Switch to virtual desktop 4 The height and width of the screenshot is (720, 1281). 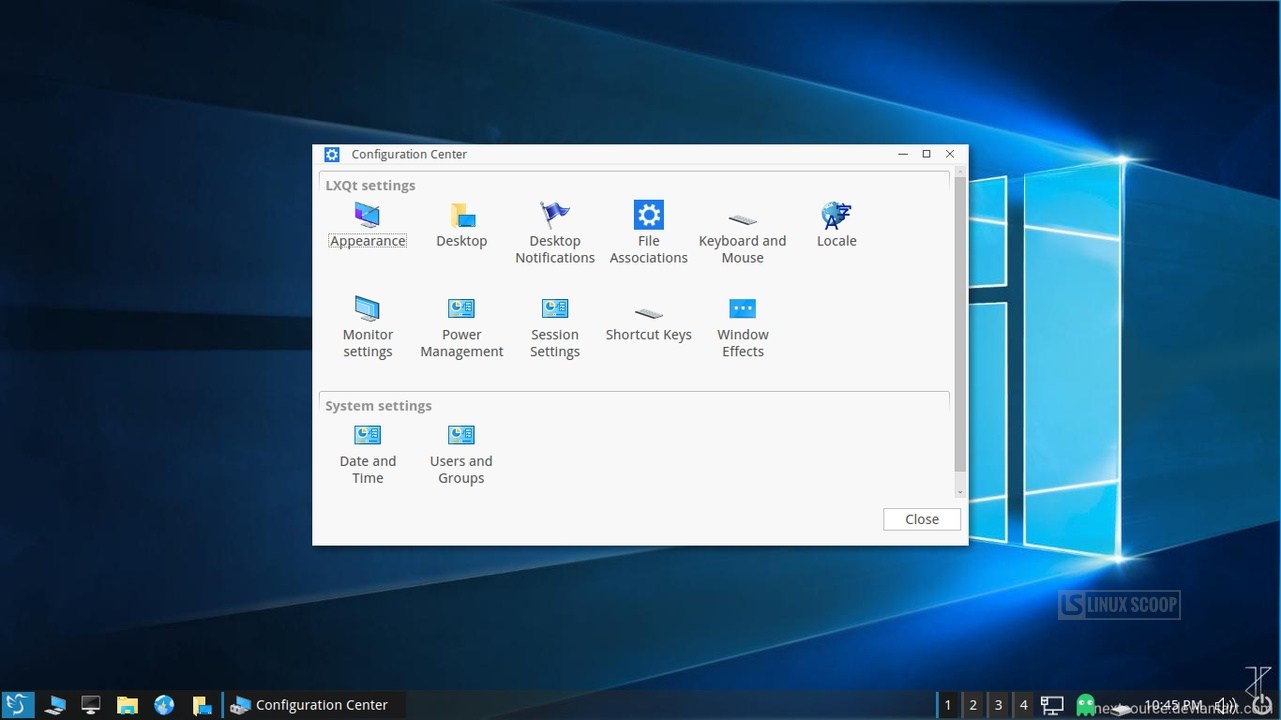pyautogui.click(x=1023, y=705)
